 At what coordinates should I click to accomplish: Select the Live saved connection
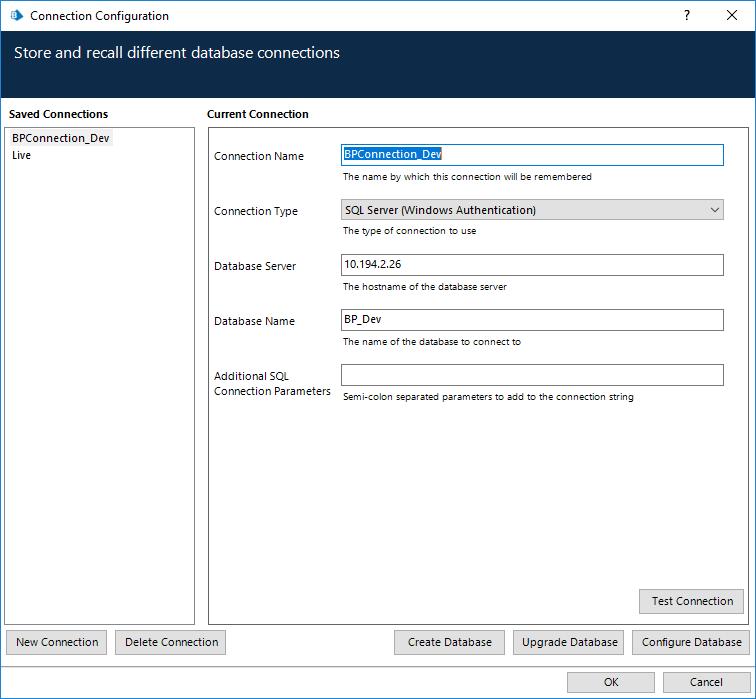(x=22, y=155)
